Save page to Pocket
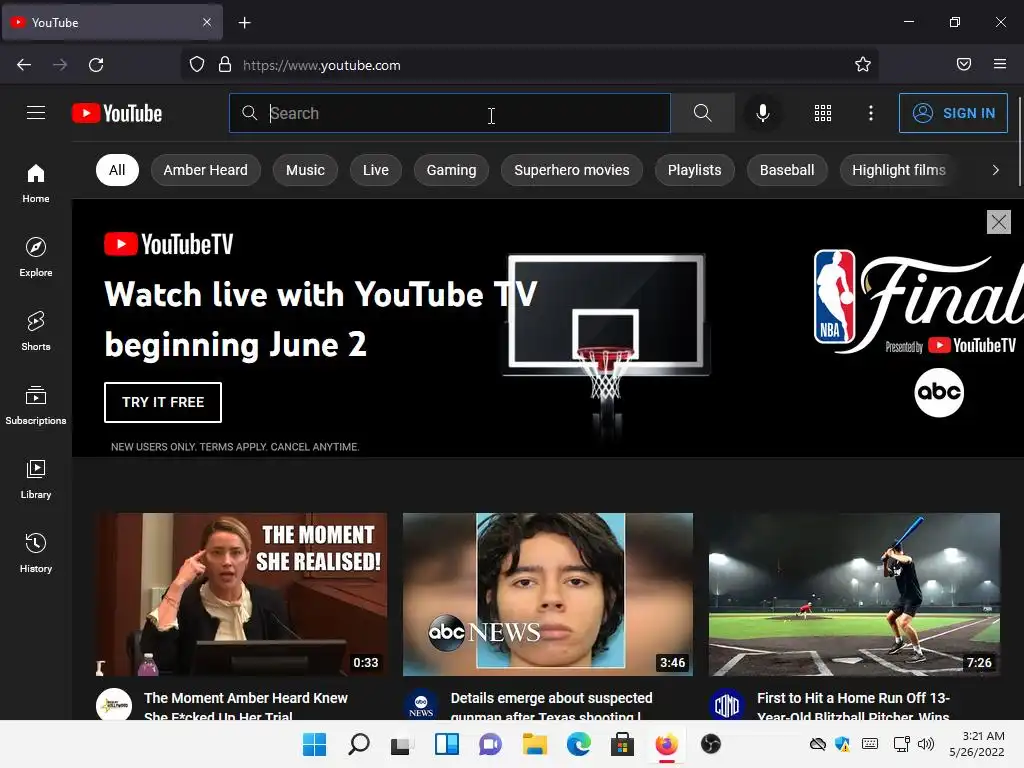Screen dimensions: 1024x768 [964, 64]
